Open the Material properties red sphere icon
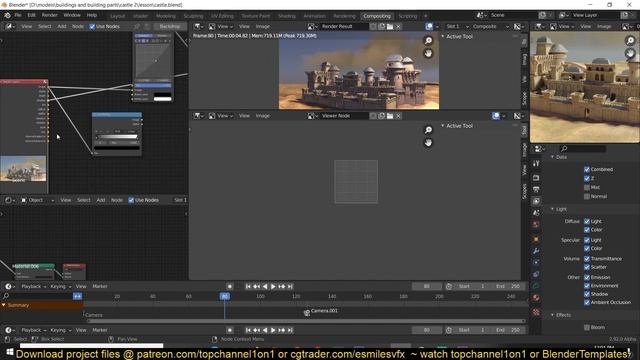 pyautogui.click(x=536, y=298)
